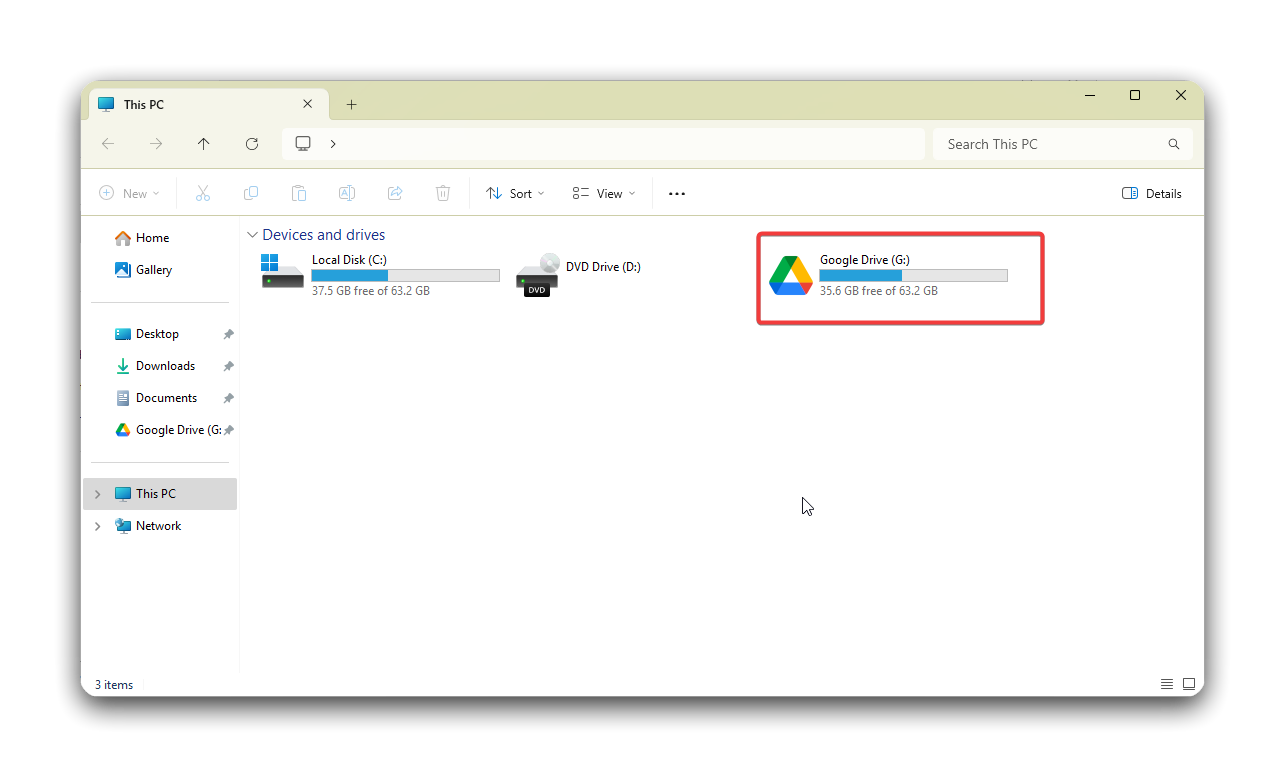Collapse the Devices and drives group
The image size is (1285, 777).
pyautogui.click(x=251, y=235)
